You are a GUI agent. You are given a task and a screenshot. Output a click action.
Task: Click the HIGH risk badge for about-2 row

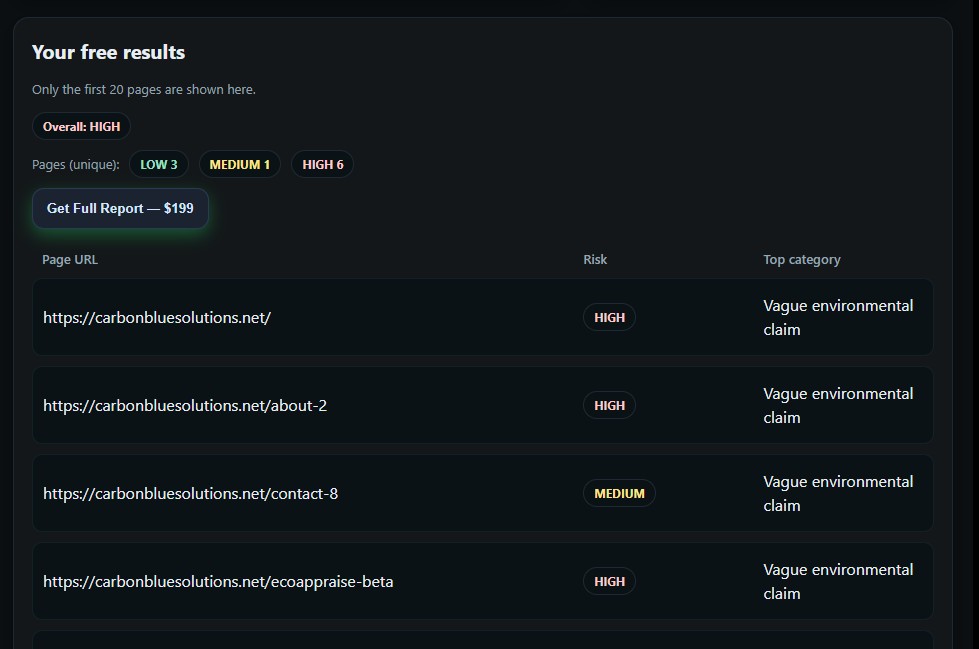[609, 406]
